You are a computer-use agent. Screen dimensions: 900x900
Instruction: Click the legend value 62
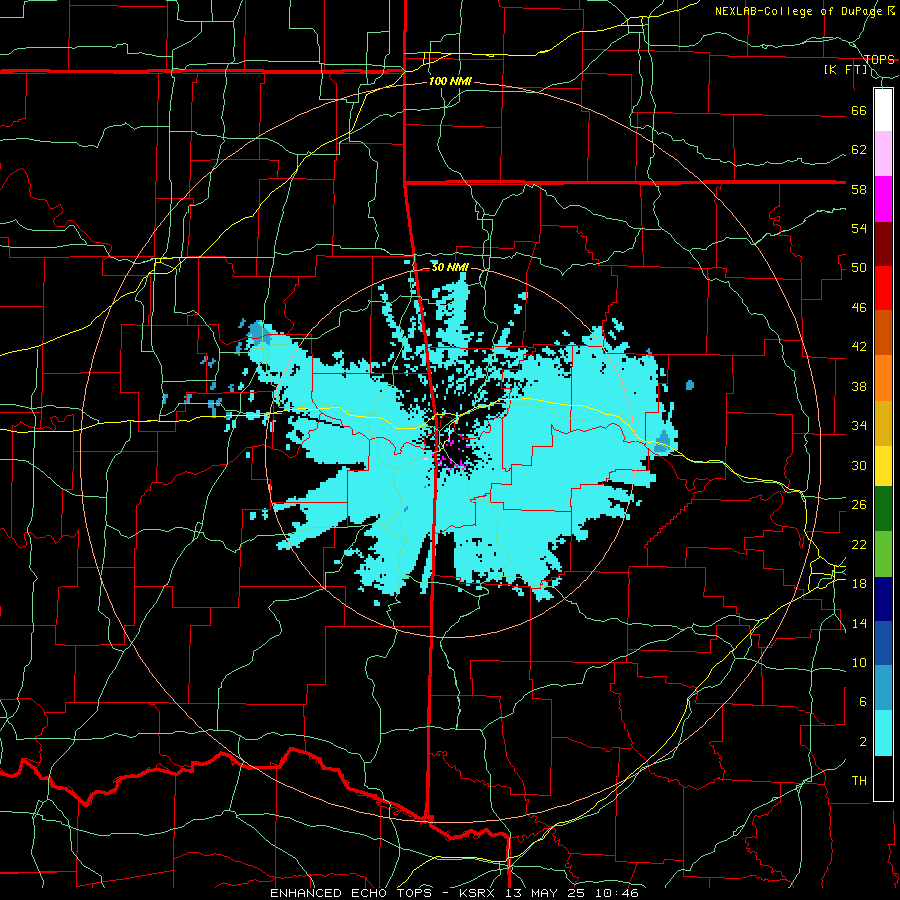click(x=859, y=149)
